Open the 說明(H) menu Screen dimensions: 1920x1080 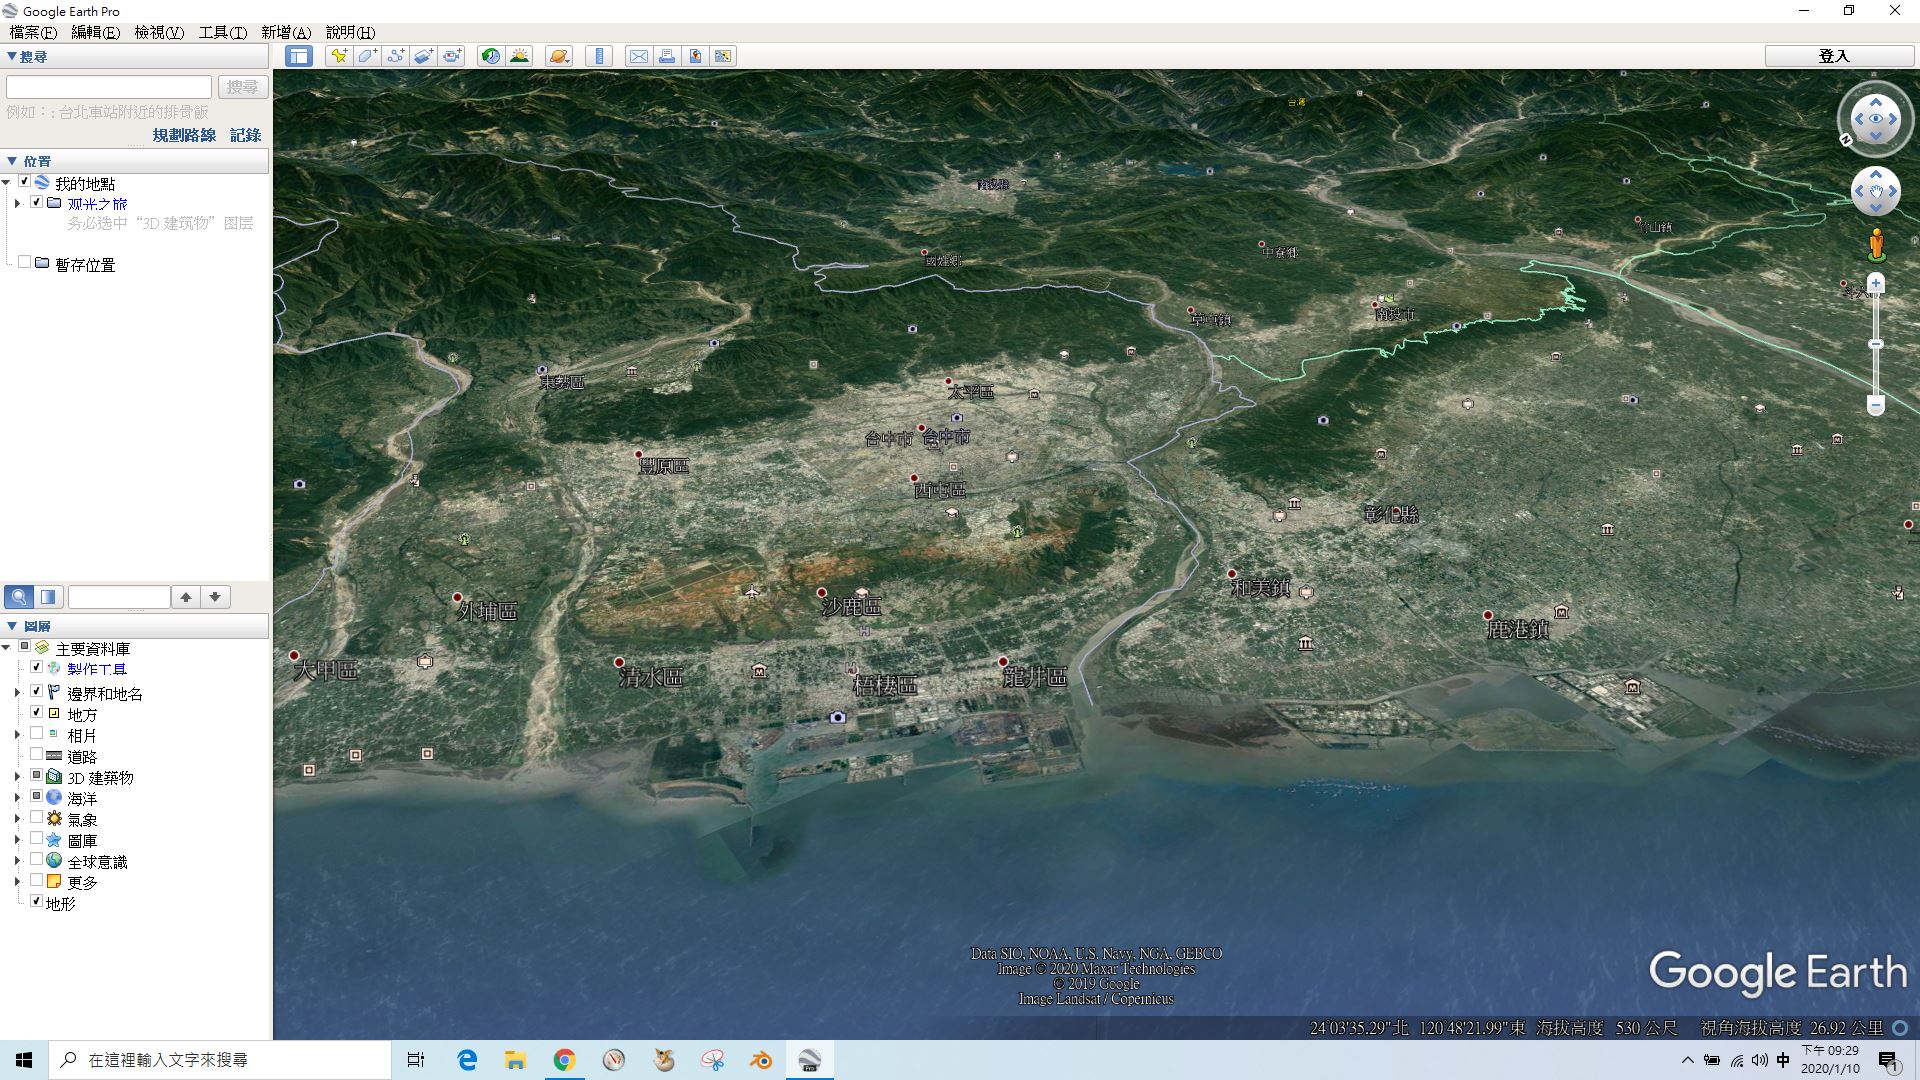350,33
